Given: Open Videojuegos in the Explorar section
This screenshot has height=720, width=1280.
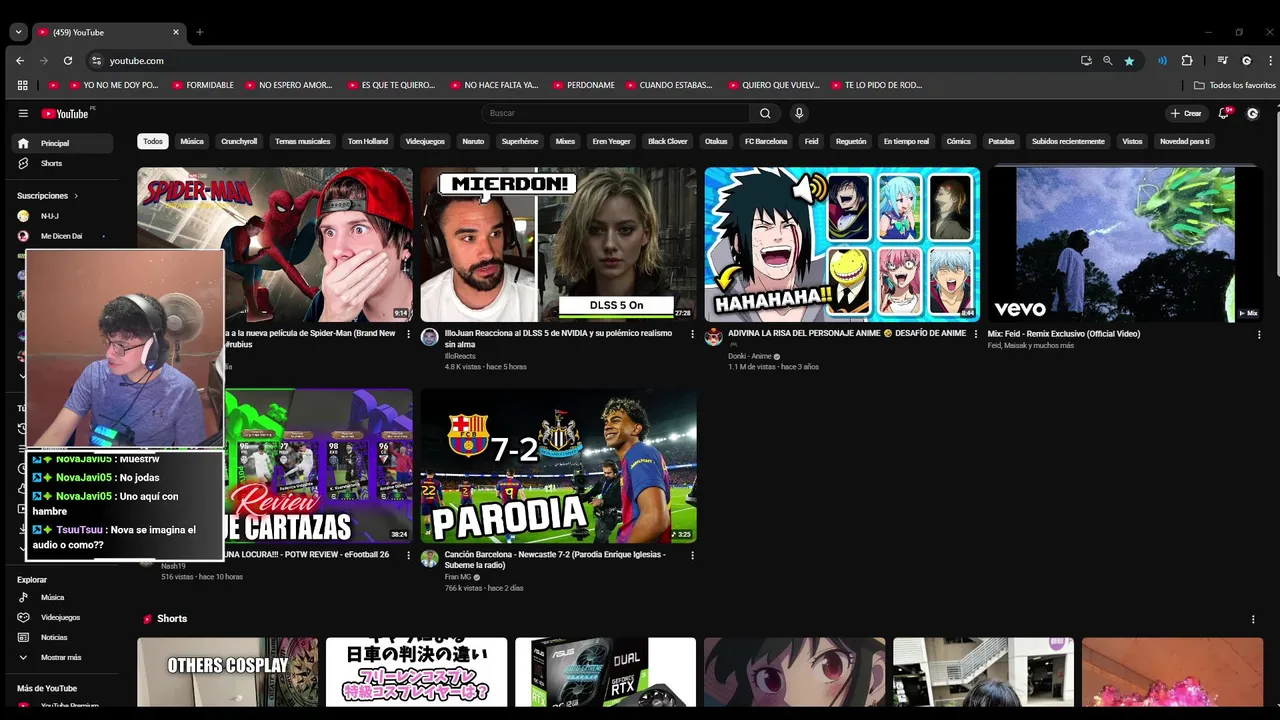Looking at the screenshot, I should pyautogui.click(x=60, y=617).
